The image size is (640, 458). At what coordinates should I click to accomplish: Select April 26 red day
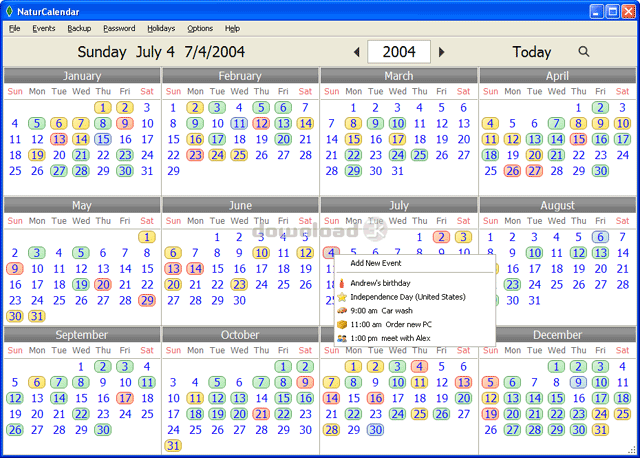click(512, 171)
